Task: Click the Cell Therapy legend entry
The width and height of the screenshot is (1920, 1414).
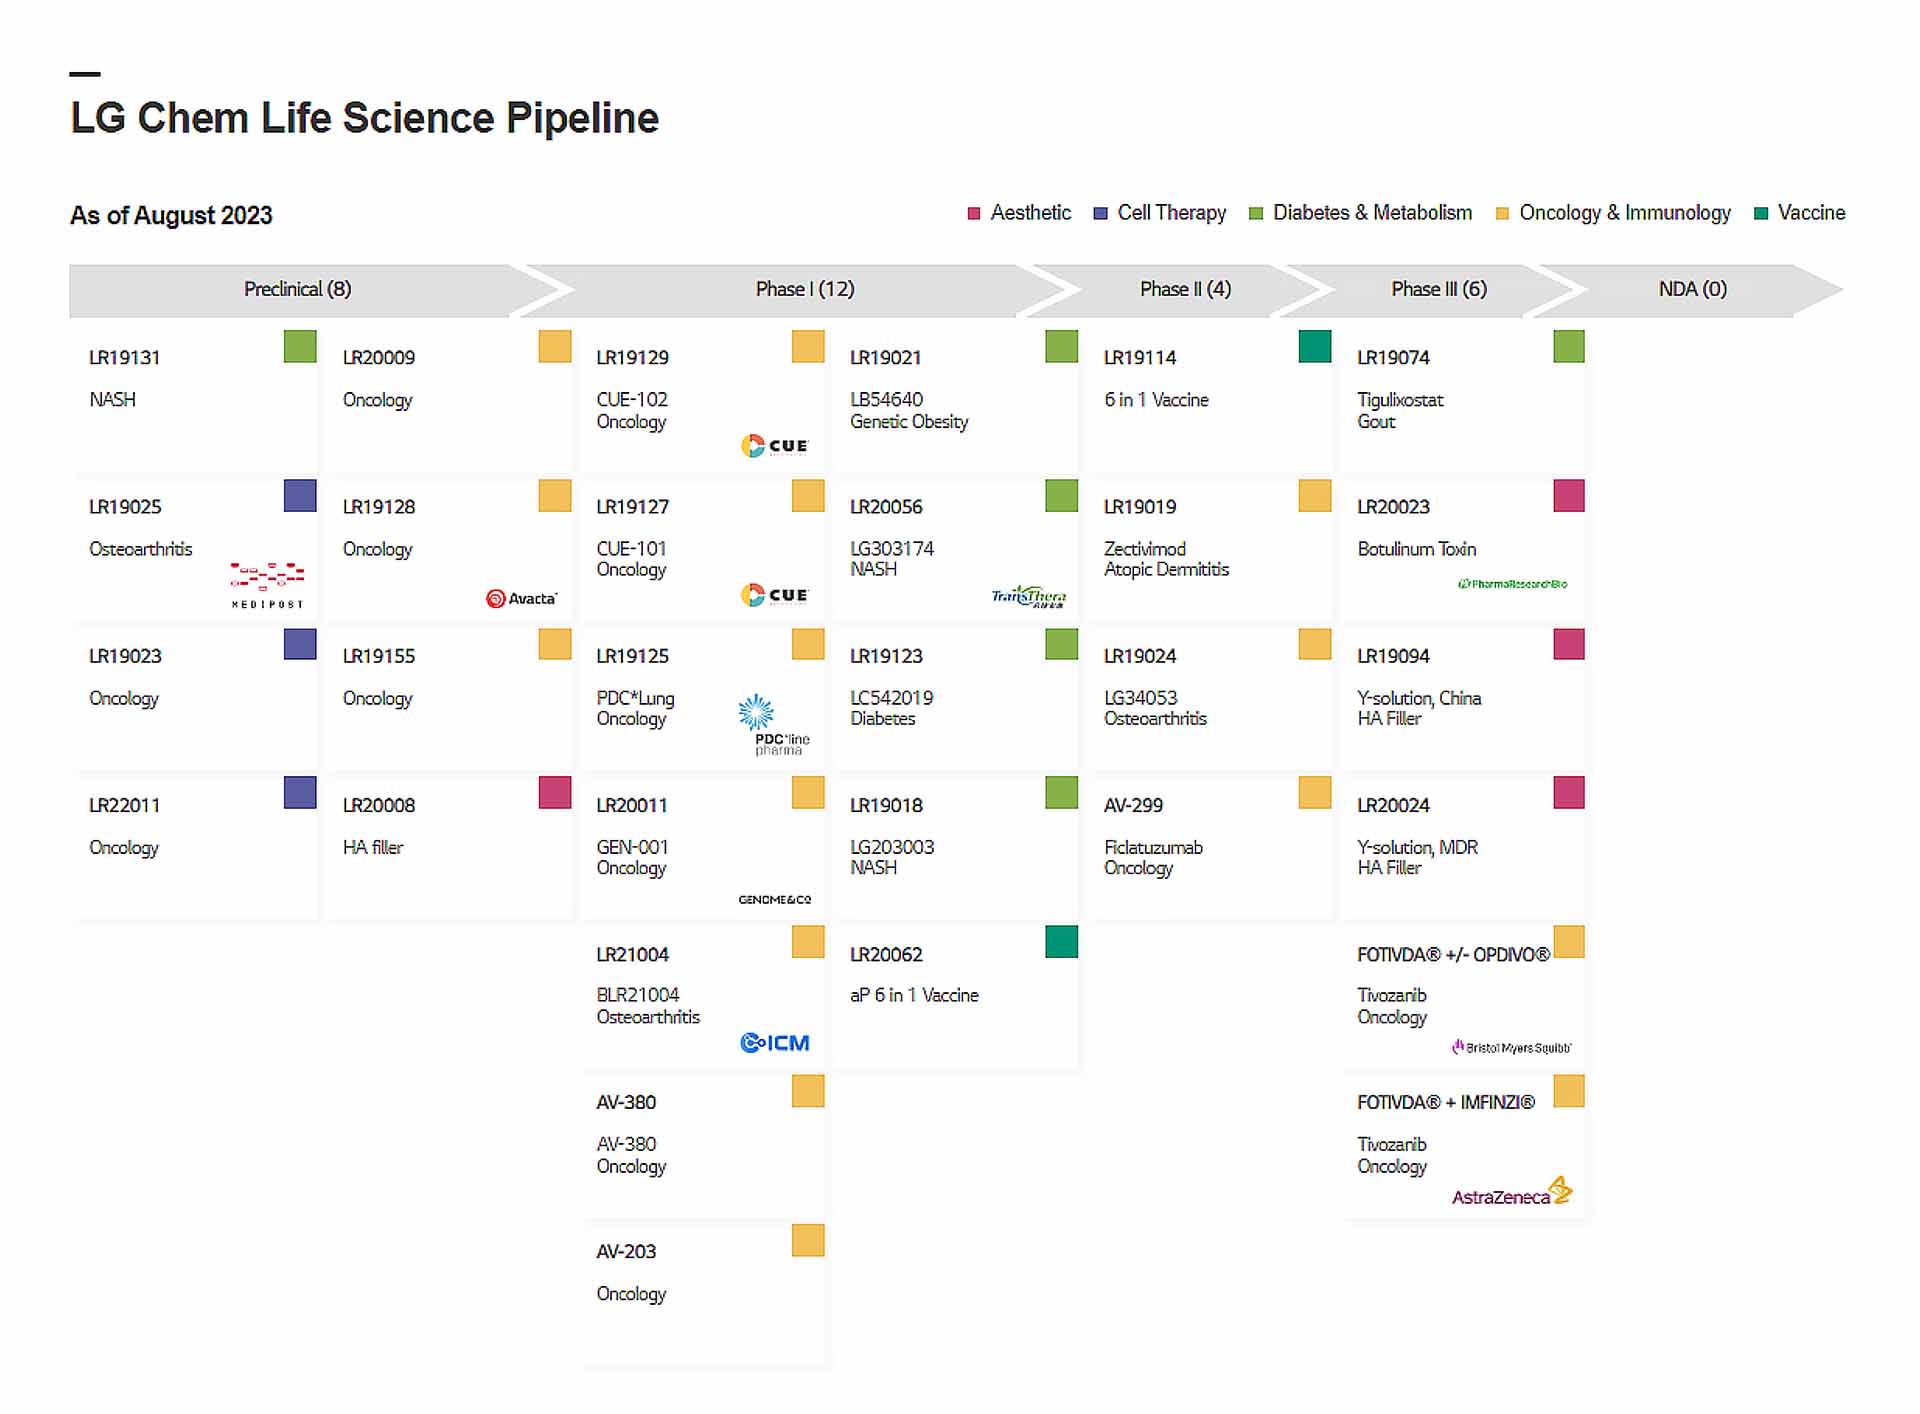Action: 1160,213
